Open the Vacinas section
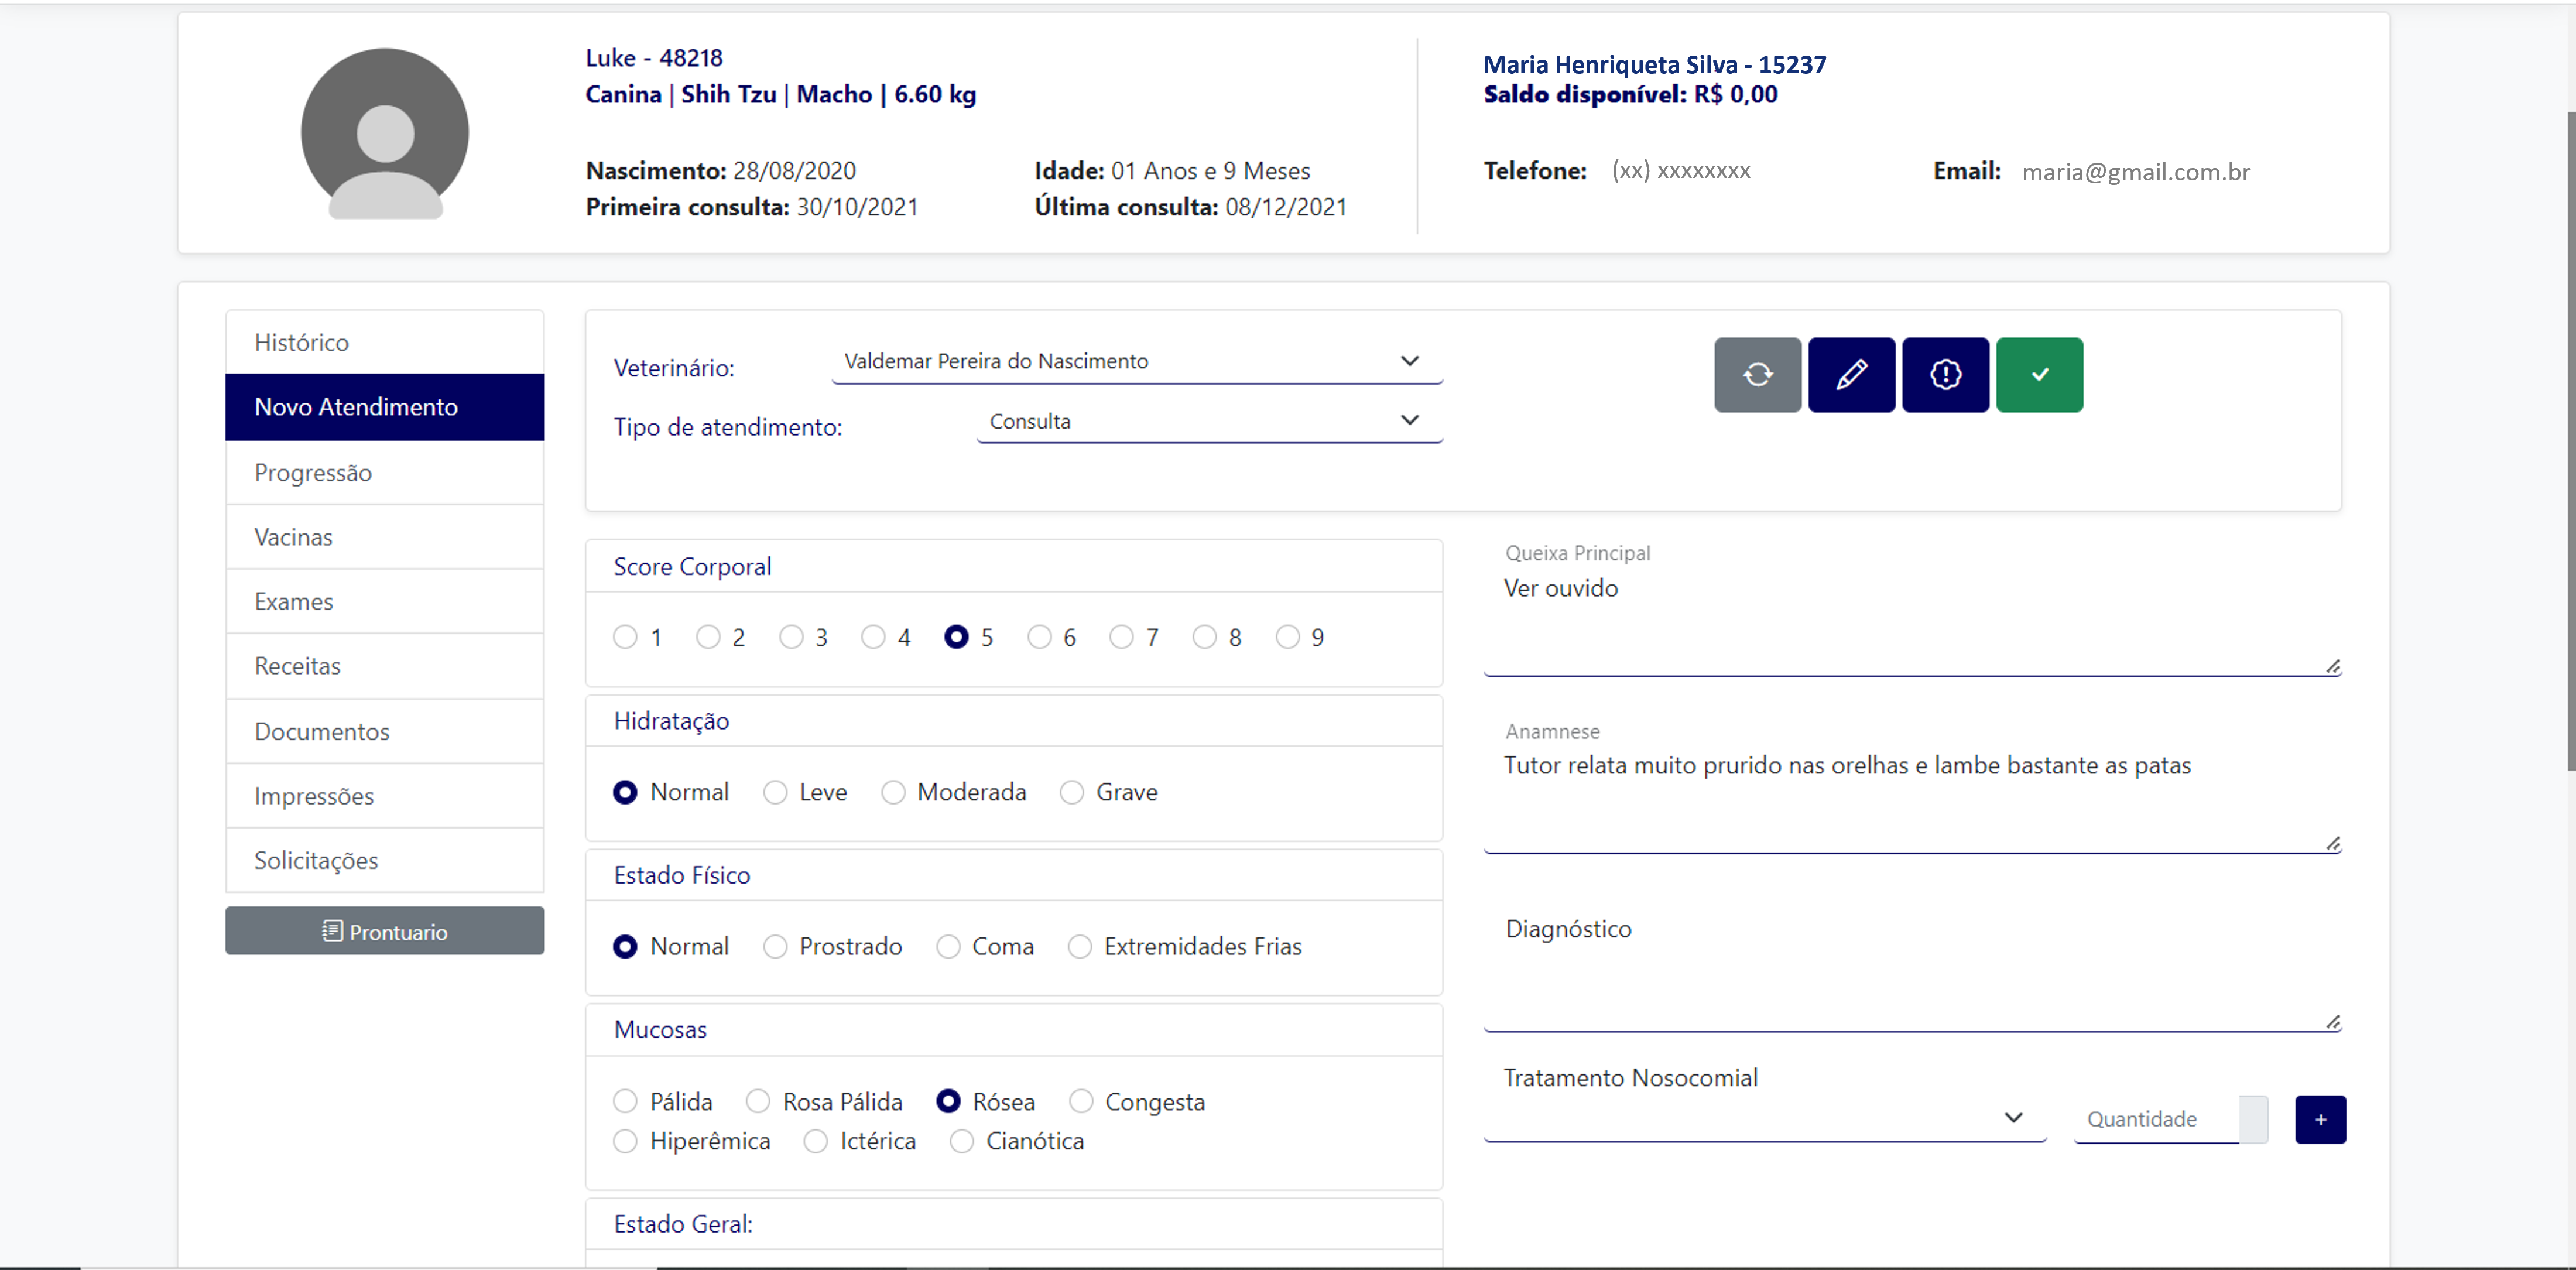The height and width of the screenshot is (1270, 2576). (385, 537)
